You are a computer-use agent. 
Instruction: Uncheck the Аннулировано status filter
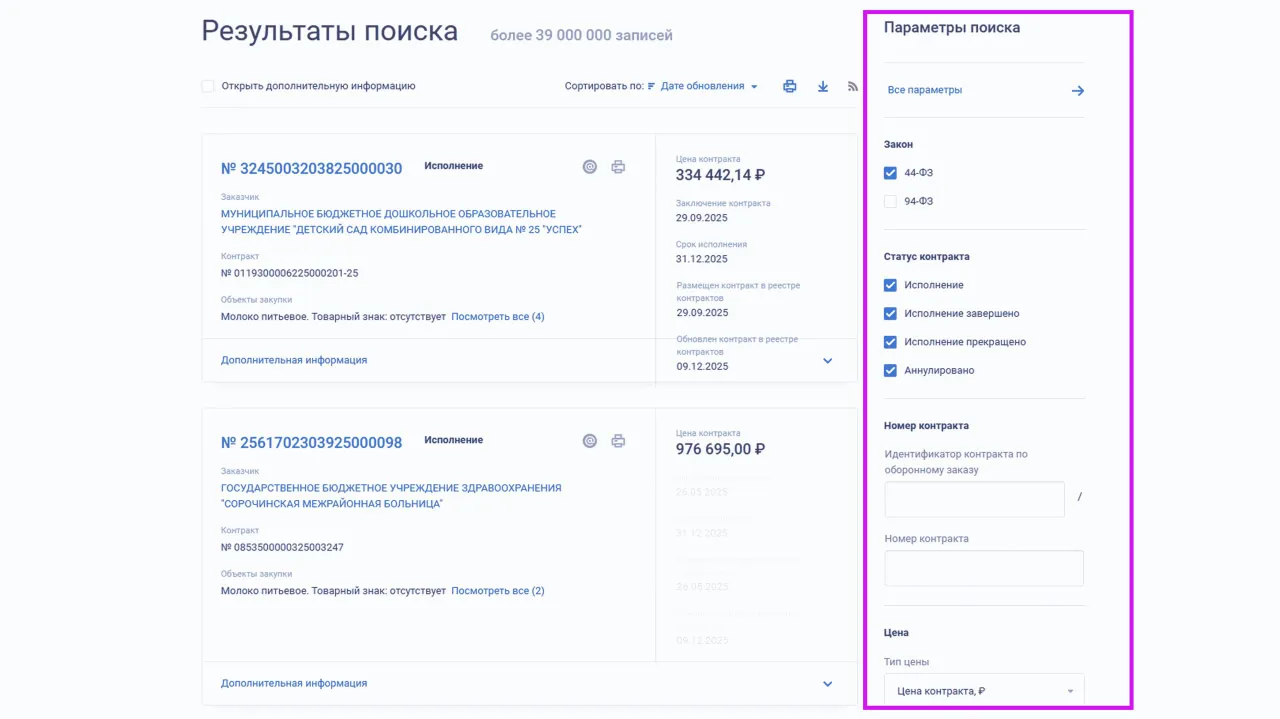(891, 371)
